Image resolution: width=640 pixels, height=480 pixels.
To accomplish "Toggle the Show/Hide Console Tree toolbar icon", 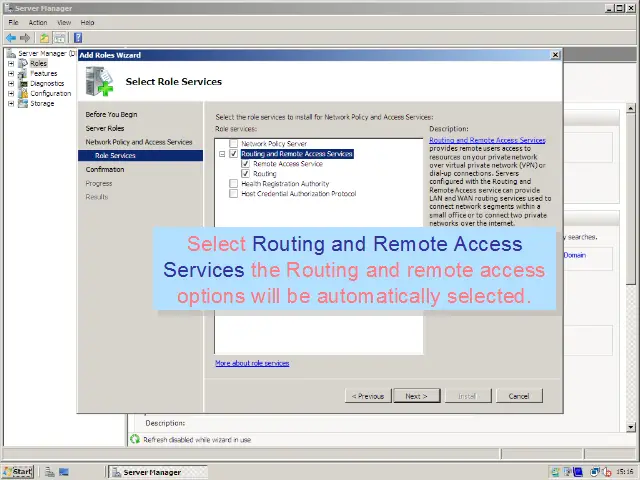I will [x=60, y=38].
